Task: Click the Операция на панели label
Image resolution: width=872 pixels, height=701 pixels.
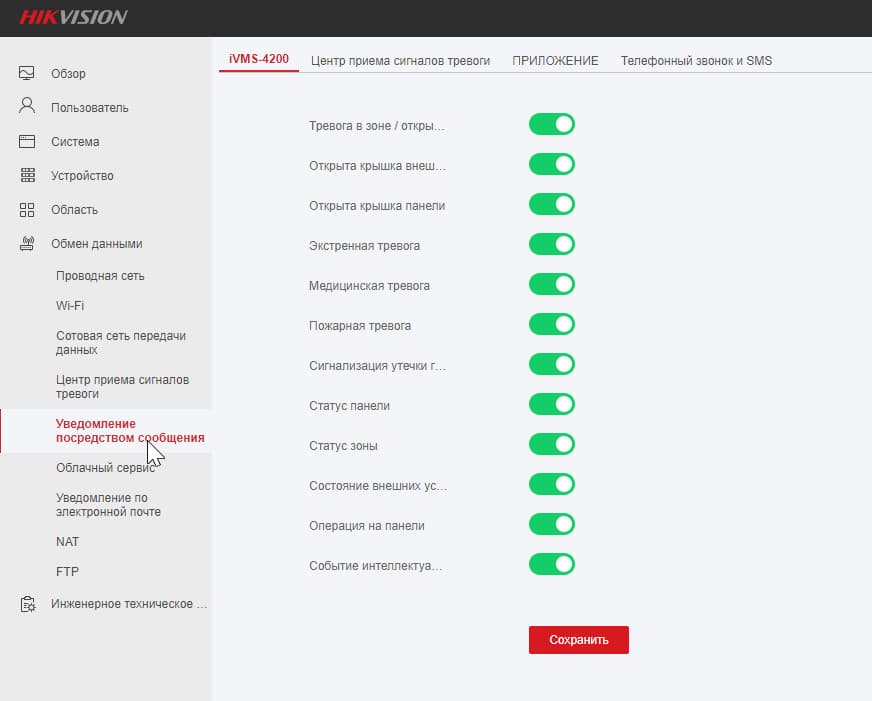Action: [x=366, y=526]
